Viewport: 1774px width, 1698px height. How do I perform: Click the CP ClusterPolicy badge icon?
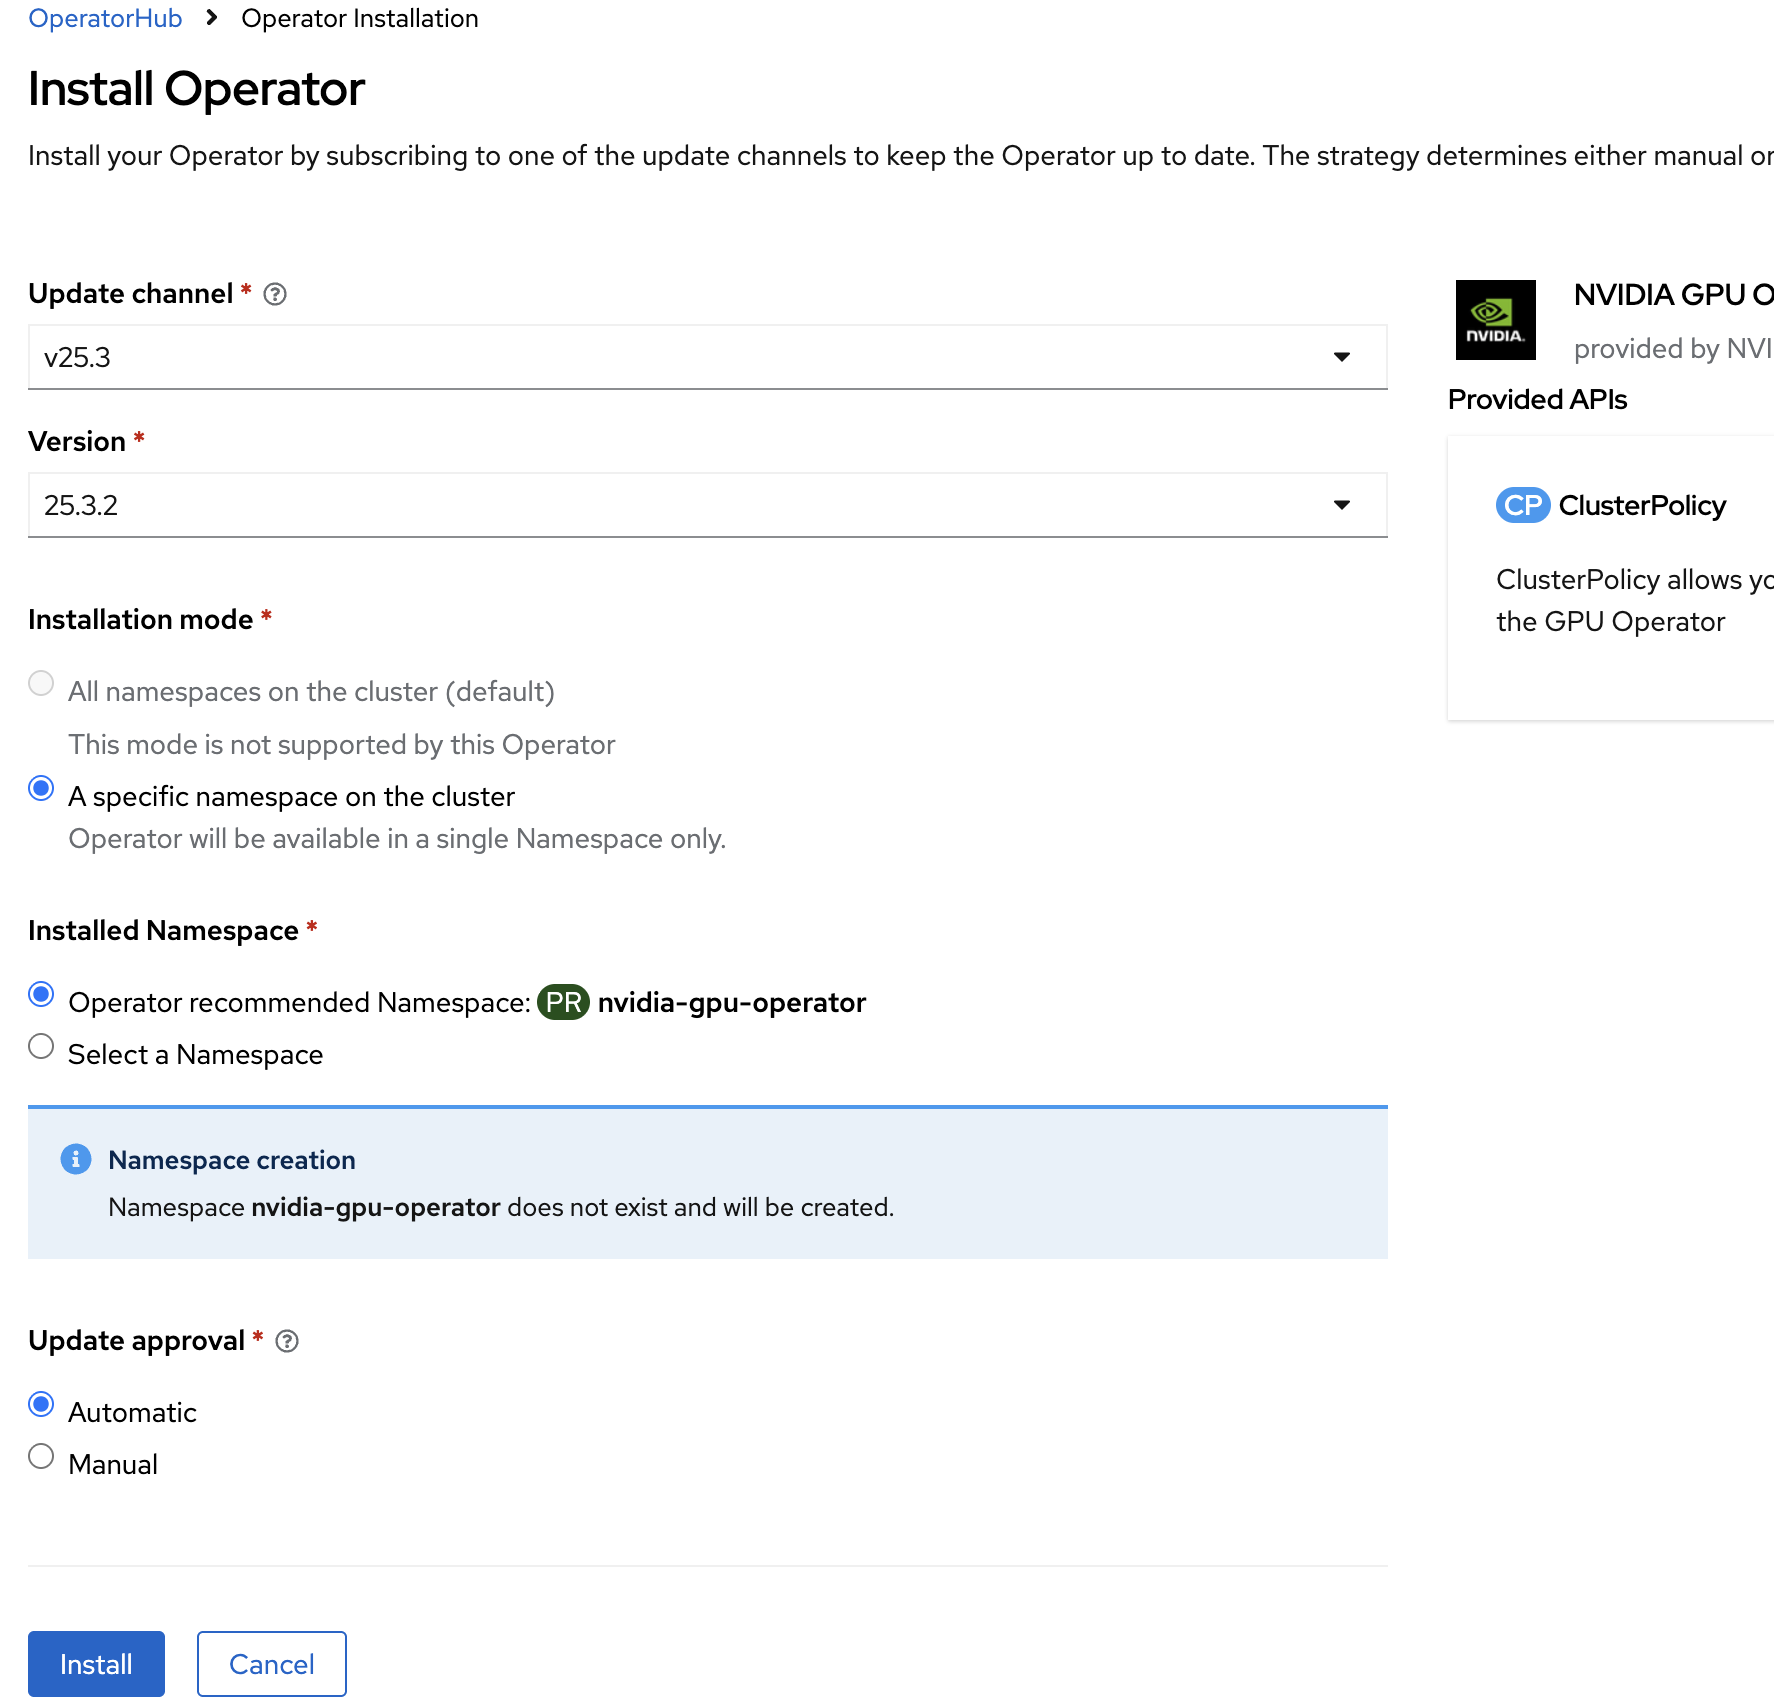(x=1522, y=506)
